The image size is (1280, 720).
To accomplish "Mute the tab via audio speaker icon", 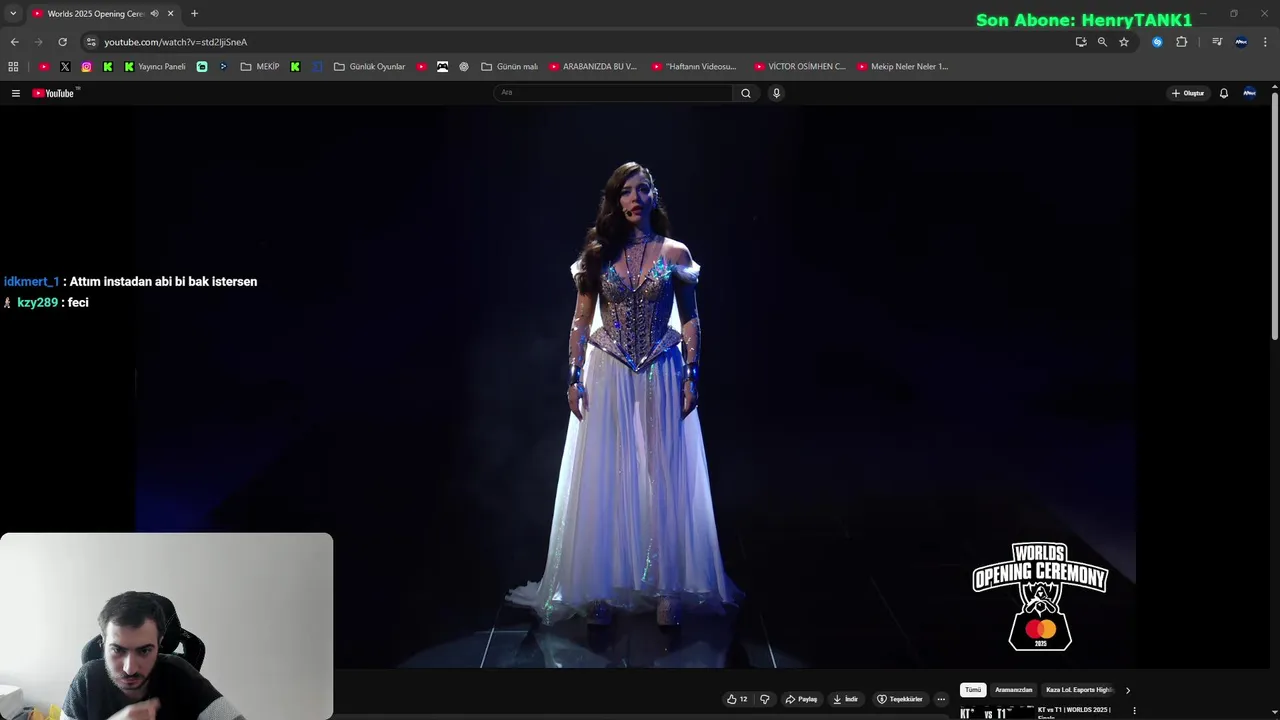I will coord(154,14).
